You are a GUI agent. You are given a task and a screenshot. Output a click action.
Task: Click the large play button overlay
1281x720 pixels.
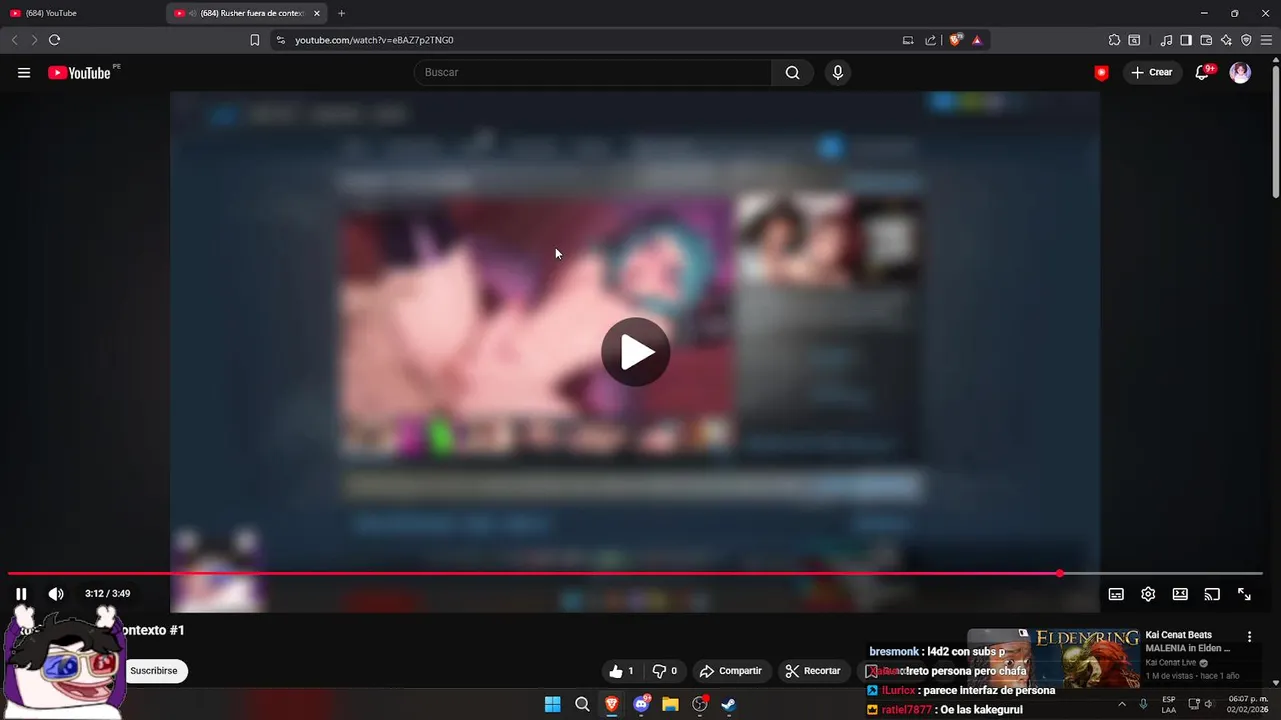(x=636, y=352)
